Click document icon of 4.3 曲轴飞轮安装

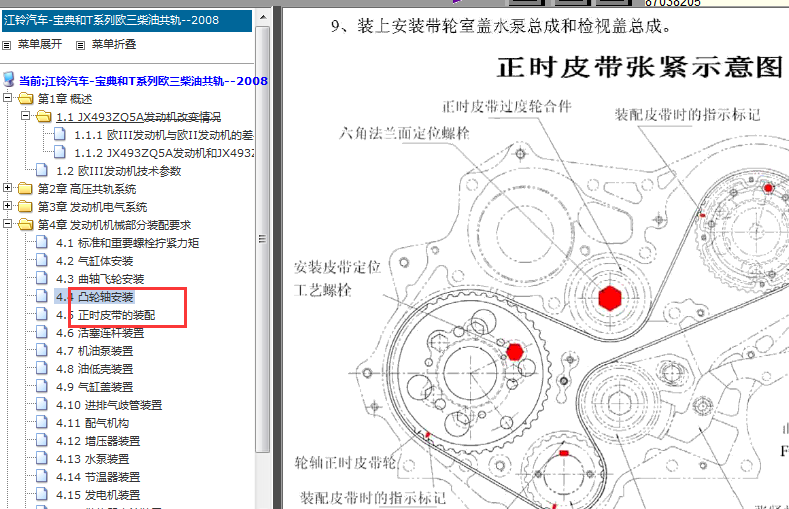[42, 278]
